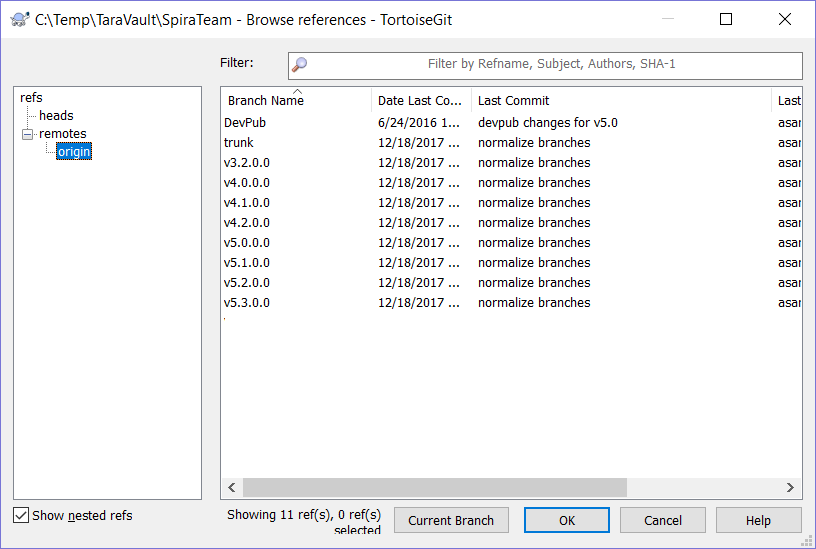Viewport: 816px width, 549px height.
Task: Collapse the remotes tree node
Action: pyautogui.click(x=28, y=134)
